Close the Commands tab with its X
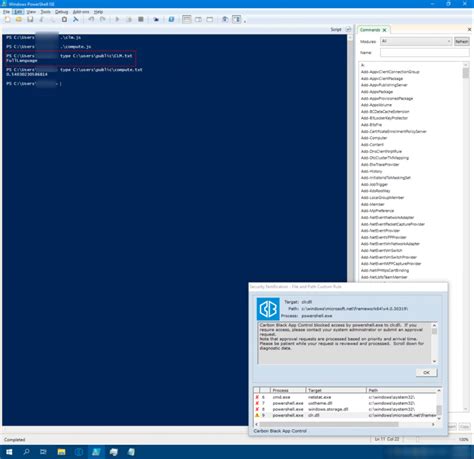This screenshot has height=459, width=474. click(384, 30)
